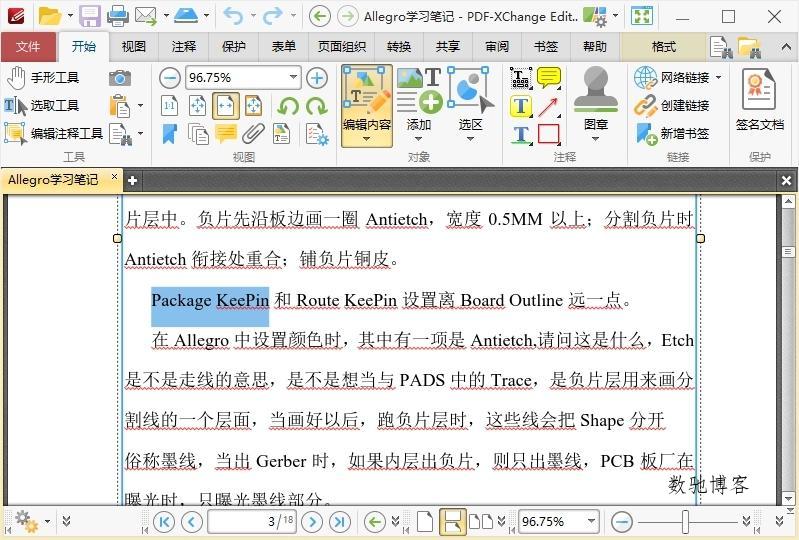The height and width of the screenshot is (540, 799).
Task: Open ribbon zoom percentage combo box dropdown
Action: point(294,77)
